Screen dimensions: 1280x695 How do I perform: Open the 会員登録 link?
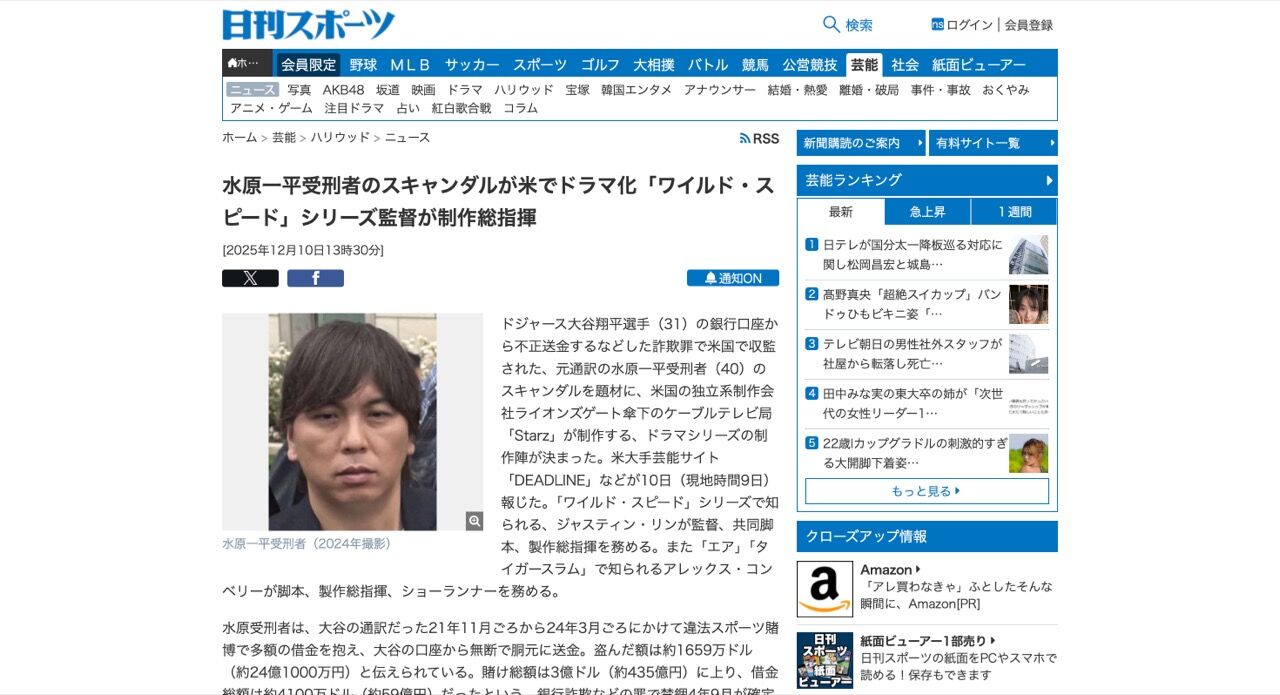(x=1029, y=25)
